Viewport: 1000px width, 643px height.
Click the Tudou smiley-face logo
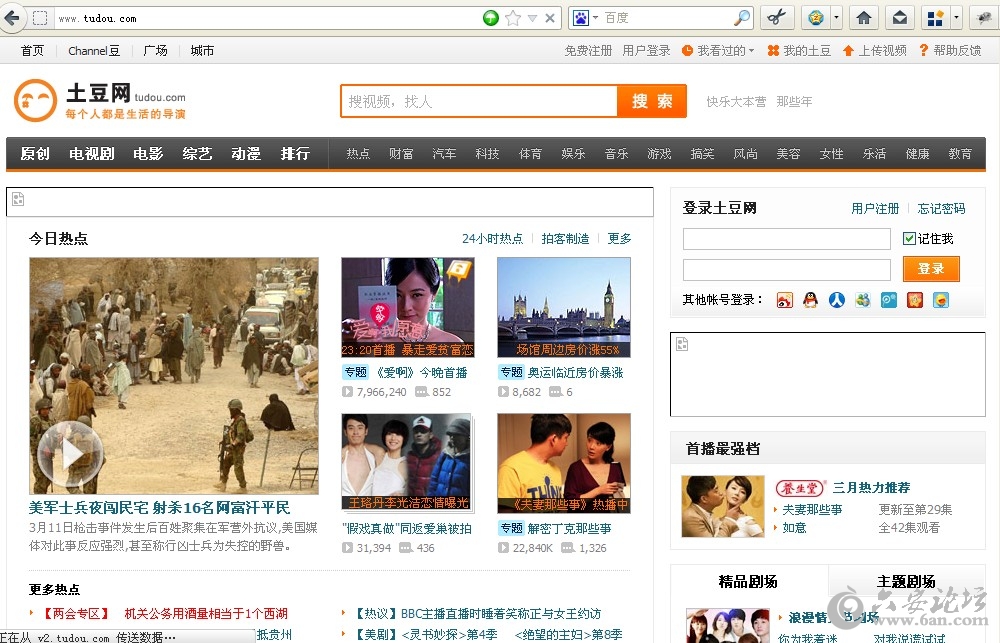(35, 100)
